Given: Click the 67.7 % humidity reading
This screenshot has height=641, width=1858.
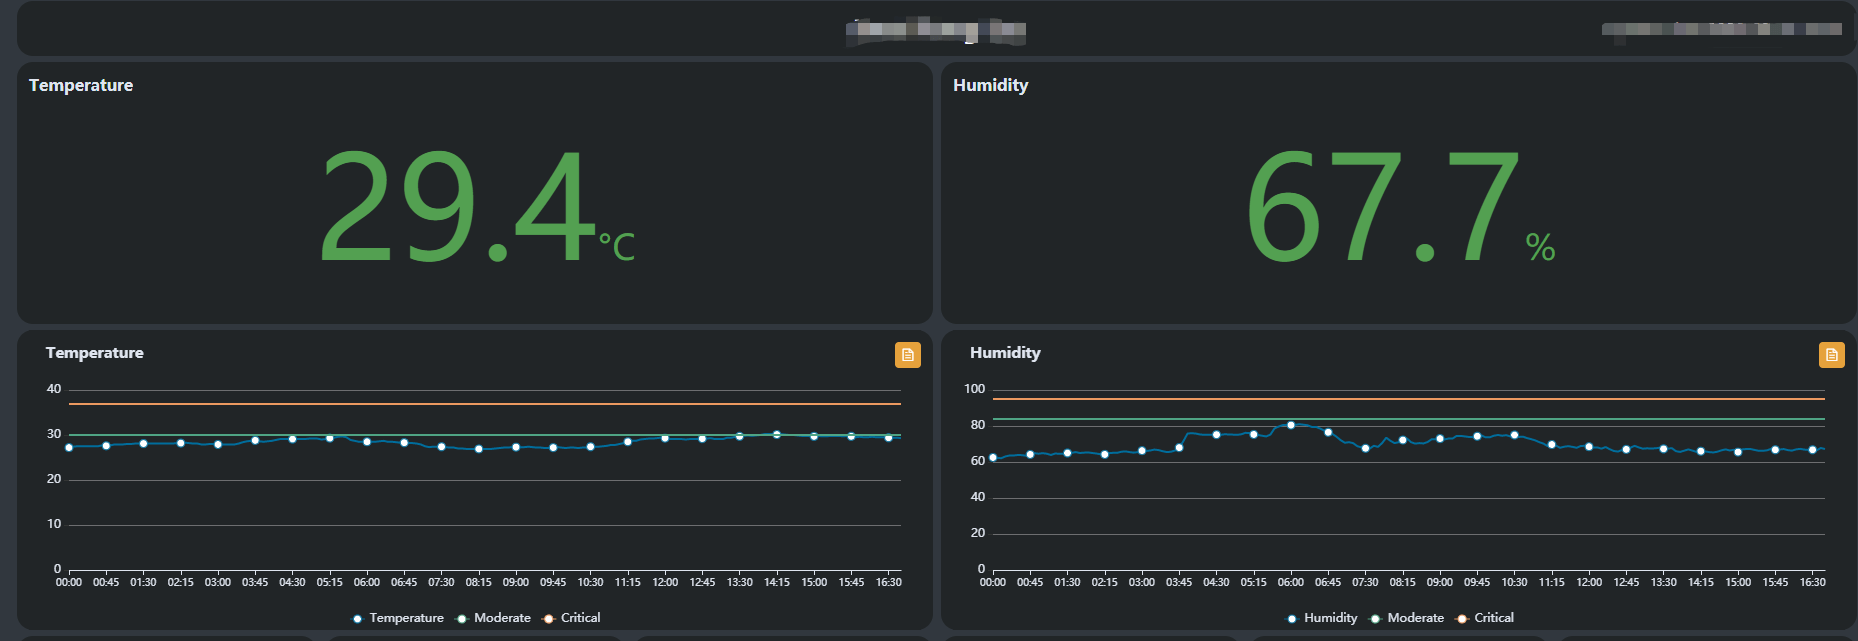Looking at the screenshot, I should (1400, 207).
